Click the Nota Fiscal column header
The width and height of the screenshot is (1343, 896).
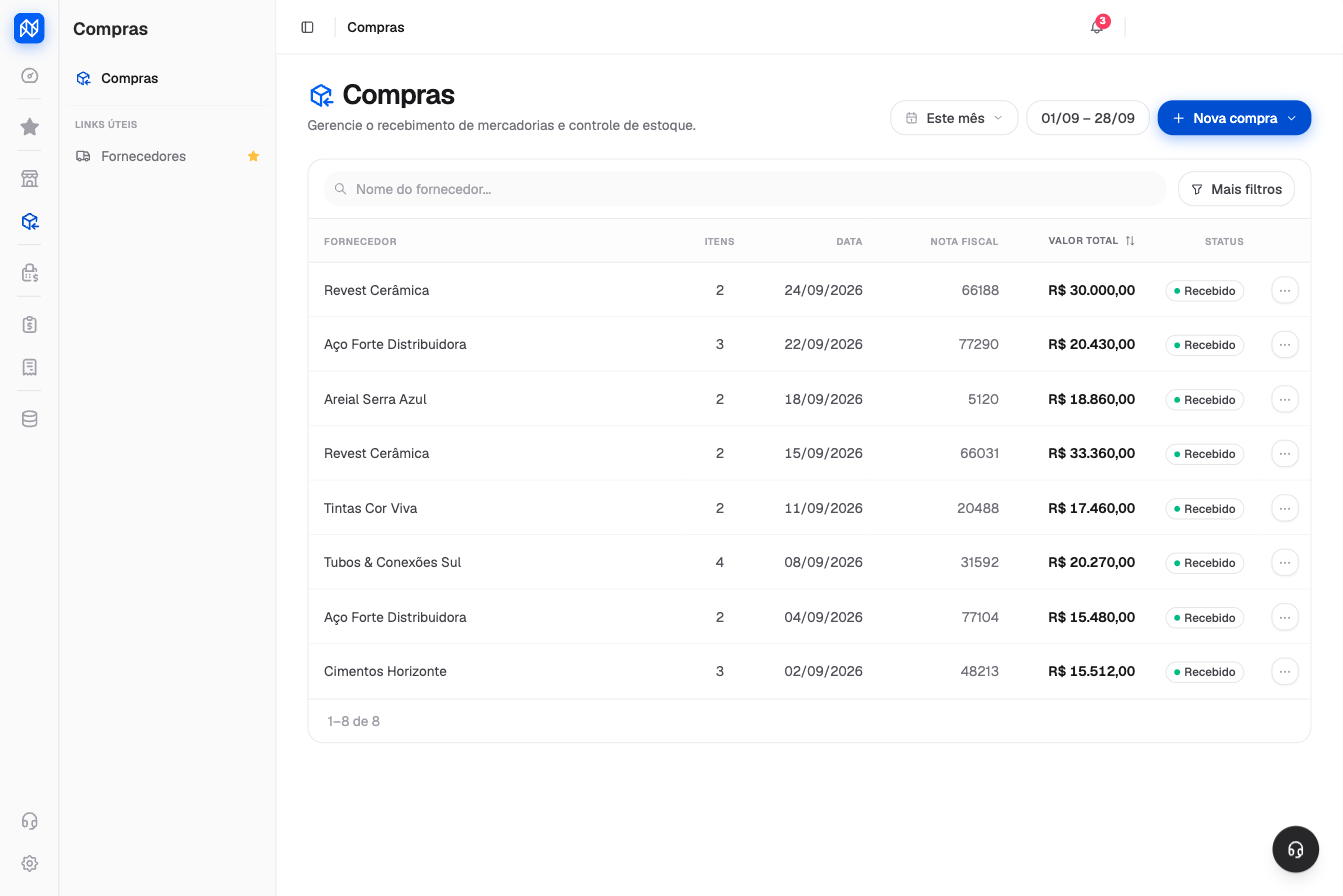pos(964,242)
